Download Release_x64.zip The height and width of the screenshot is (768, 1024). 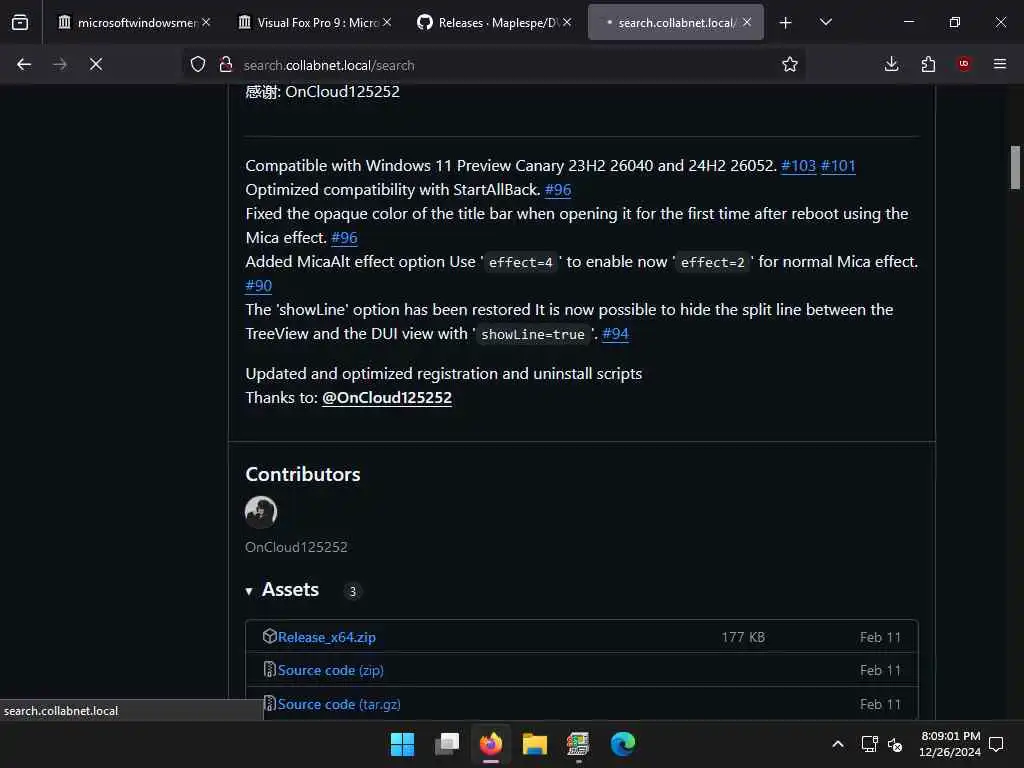click(x=327, y=637)
